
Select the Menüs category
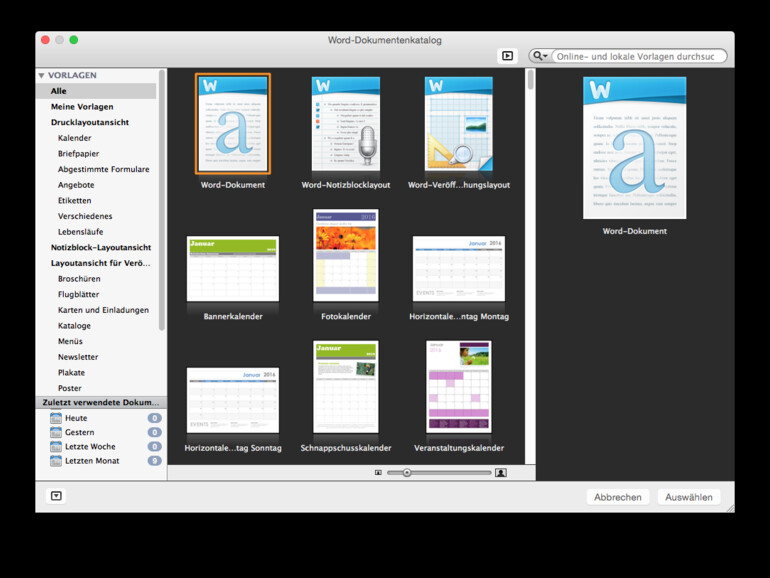[70, 341]
